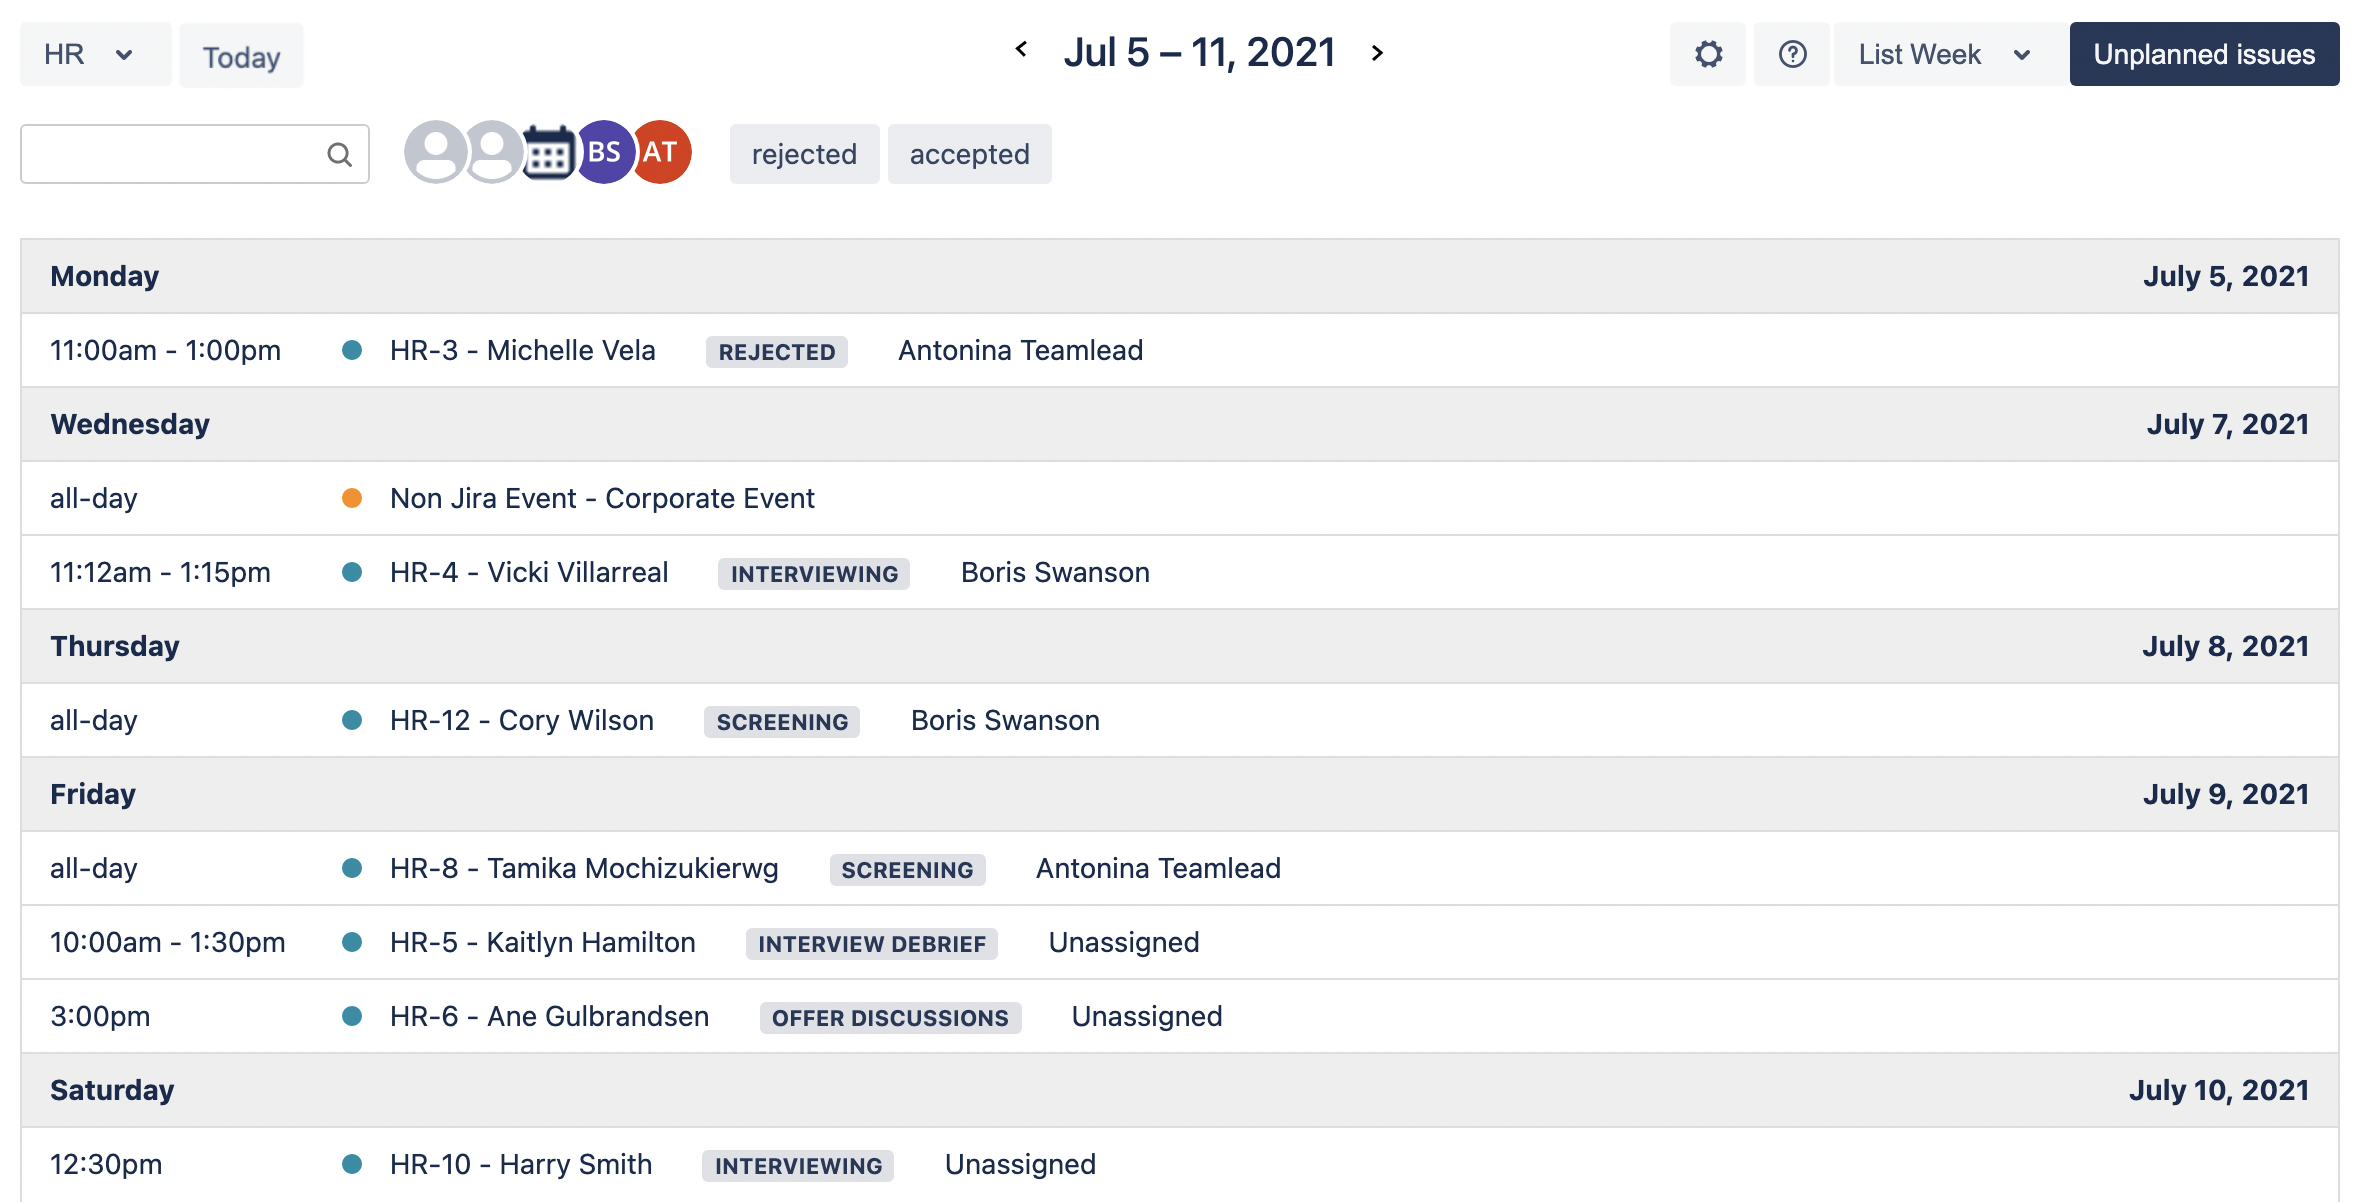Select the calendar events avatar icon
Screen dimensions: 2364x1202
[x=548, y=153]
